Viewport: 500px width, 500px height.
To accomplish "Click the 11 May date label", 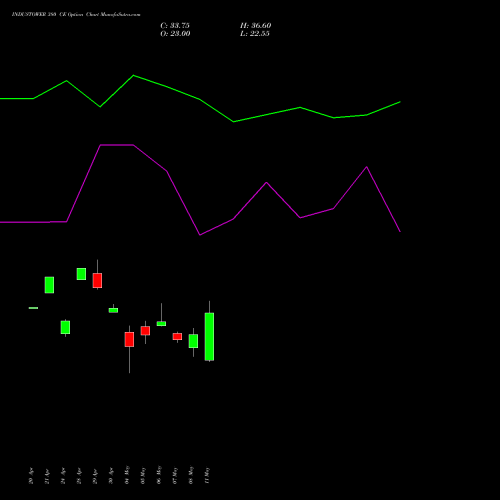I will [x=207, y=475].
